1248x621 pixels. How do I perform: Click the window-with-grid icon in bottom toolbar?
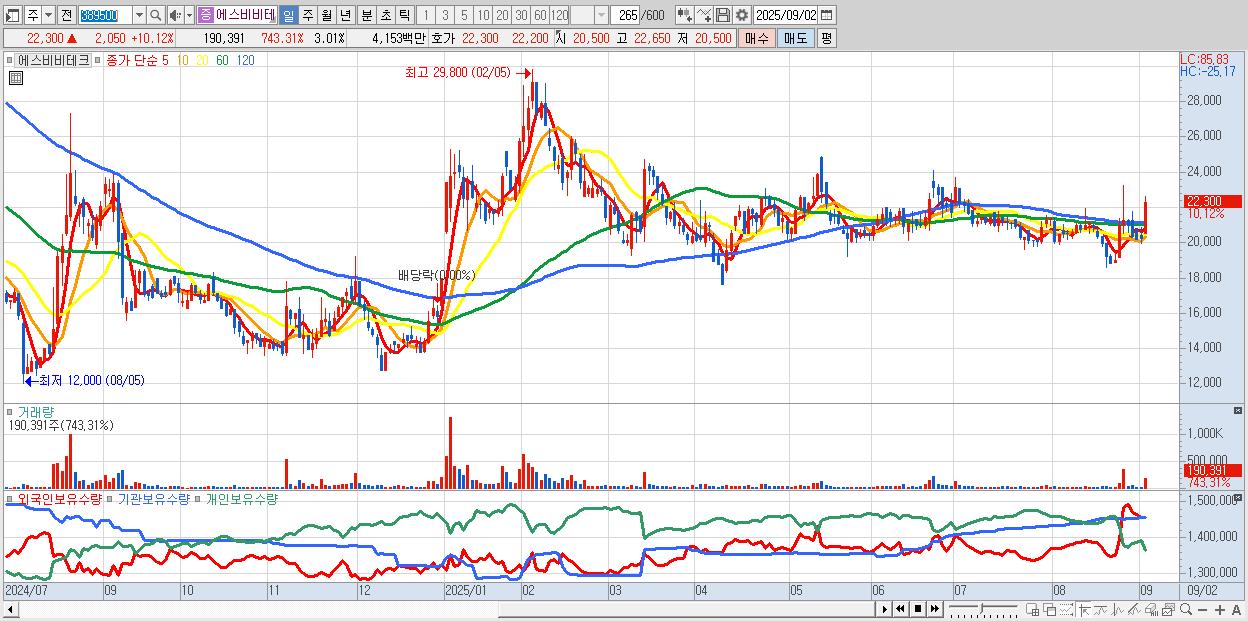(x=1032, y=609)
